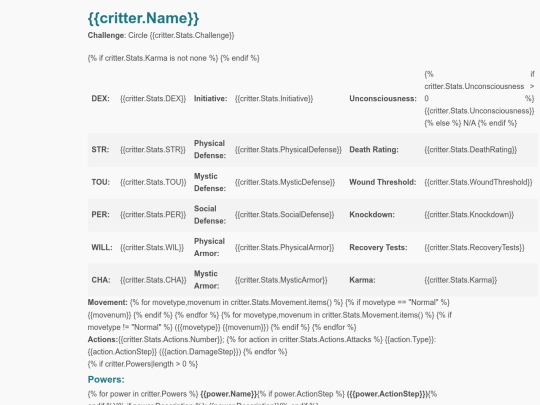The height and width of the screenshot is (405, 540).
Task: Click the STR: label cell
Action: coord(100,150)
